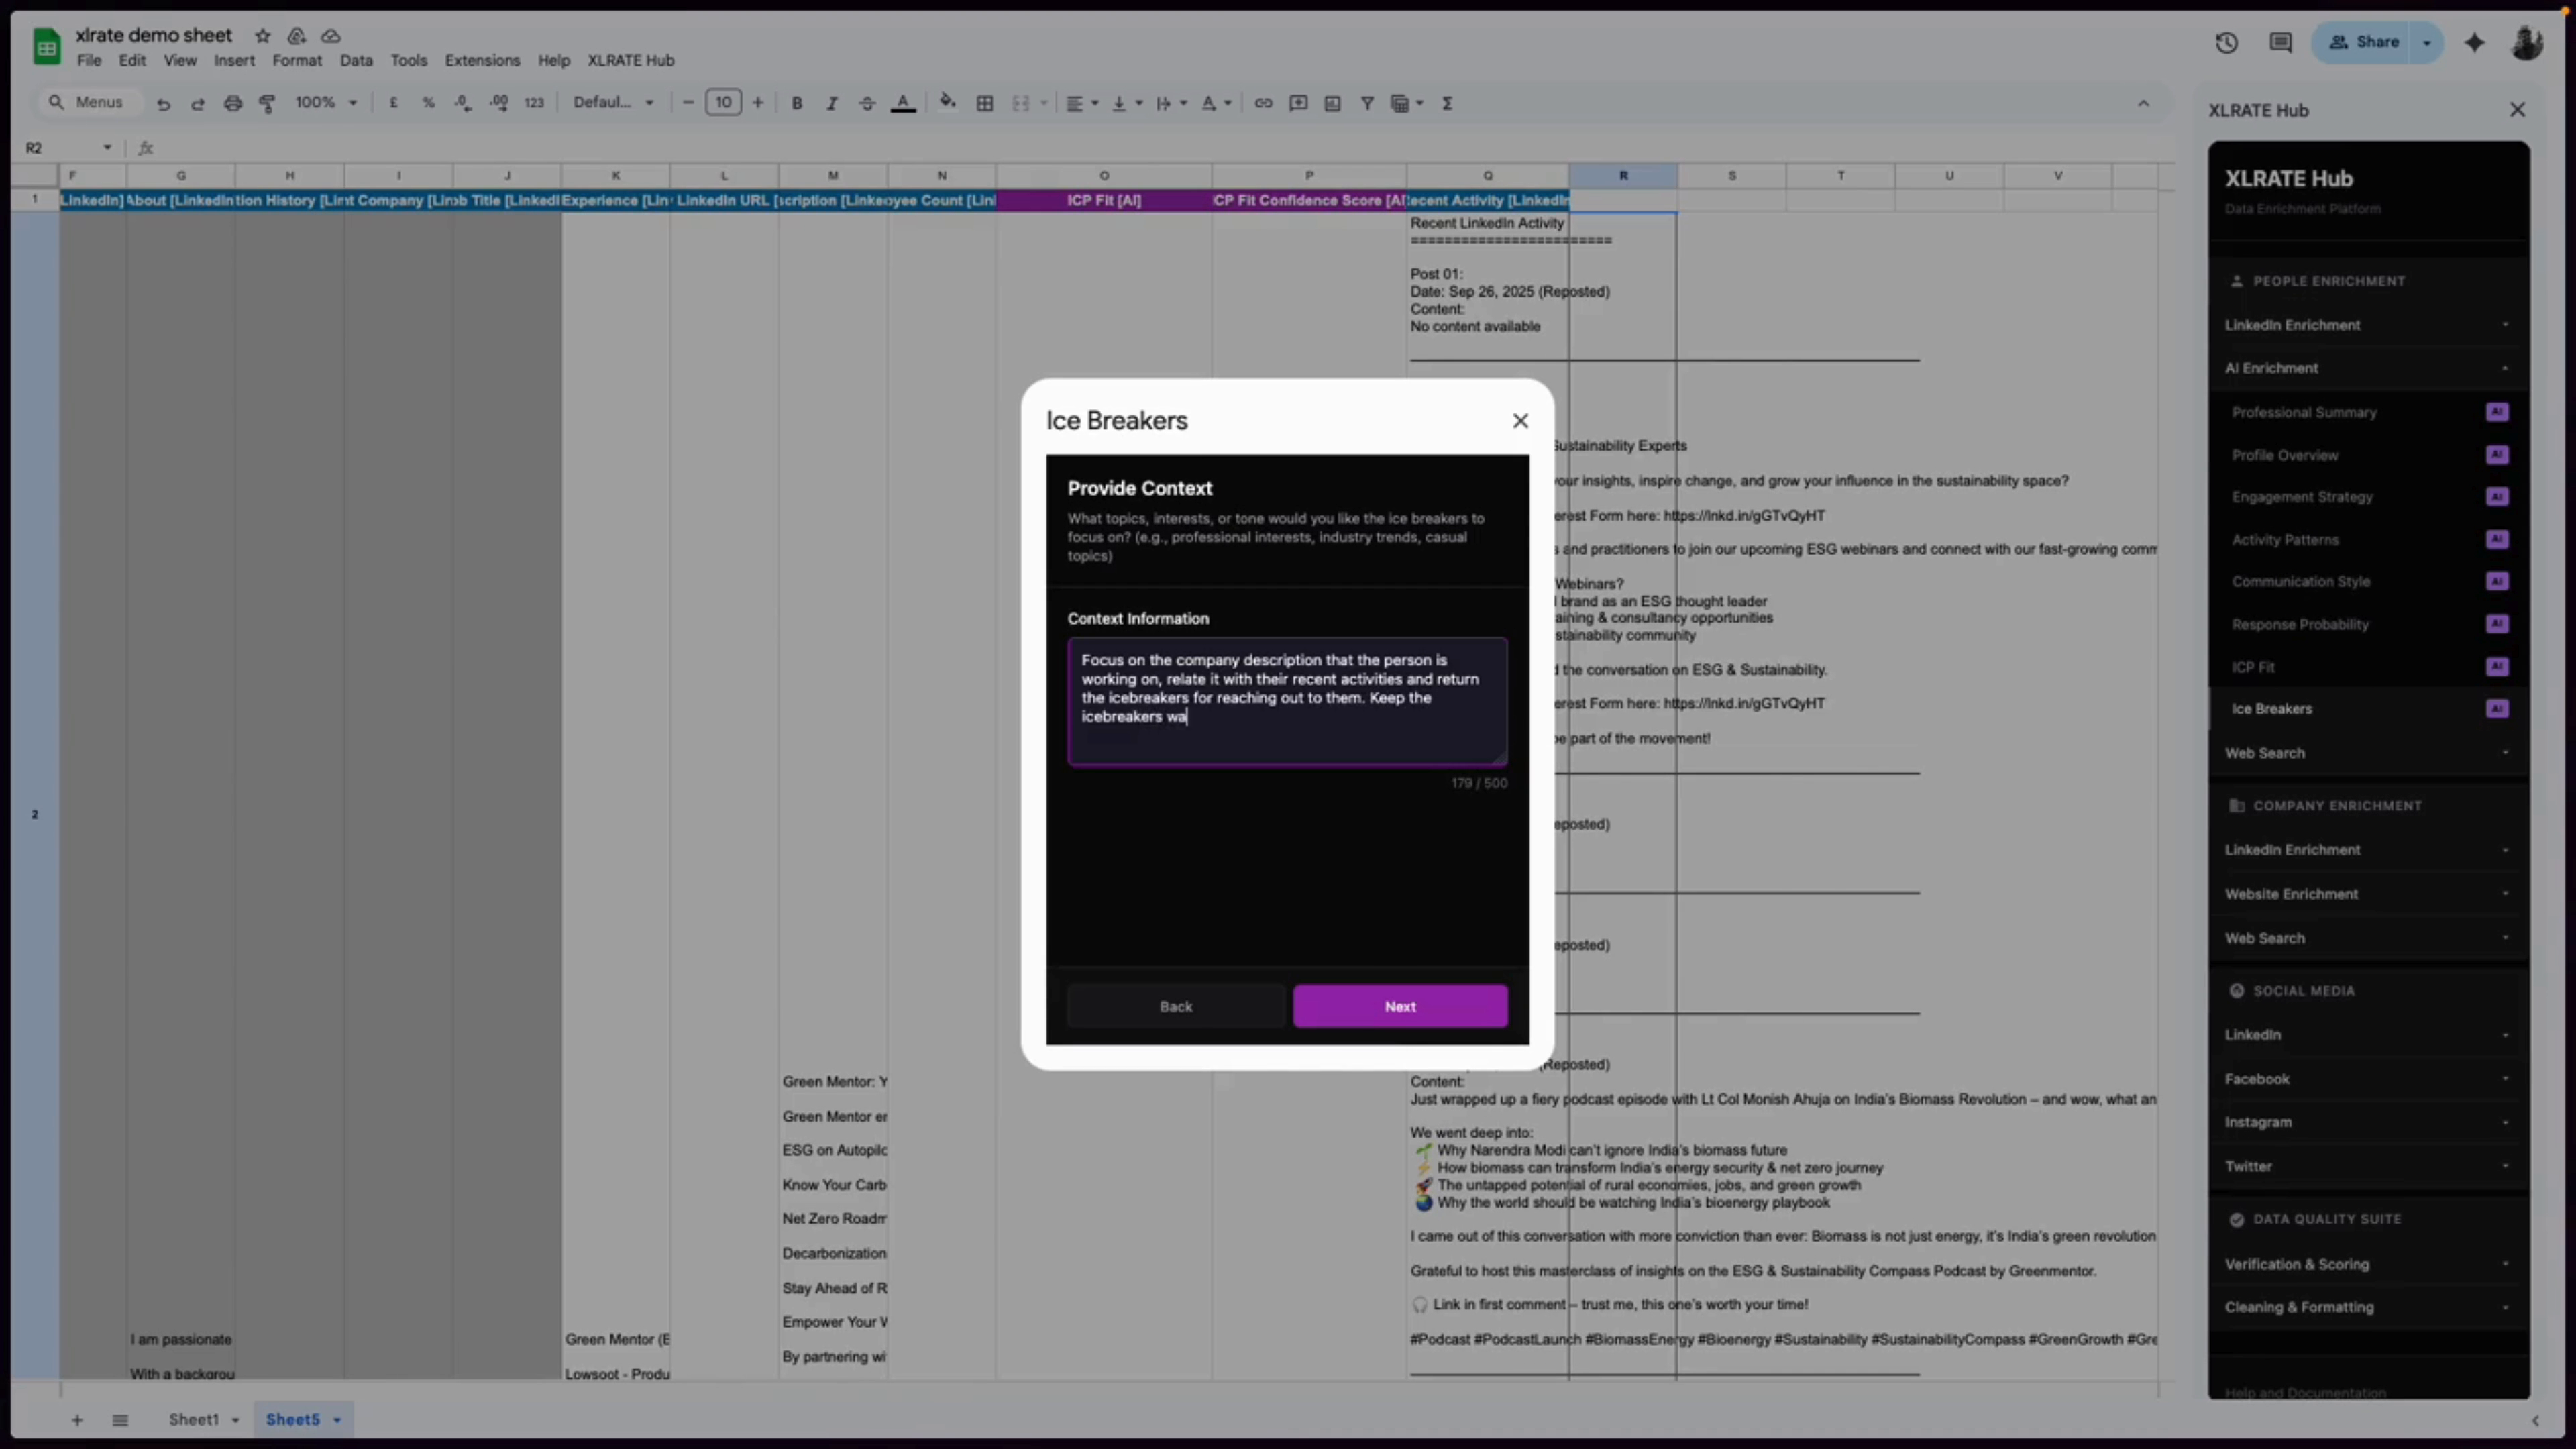The image size is (2576, 1449).
Task: Open the functions sigma menu
Action: [1447, 102]
